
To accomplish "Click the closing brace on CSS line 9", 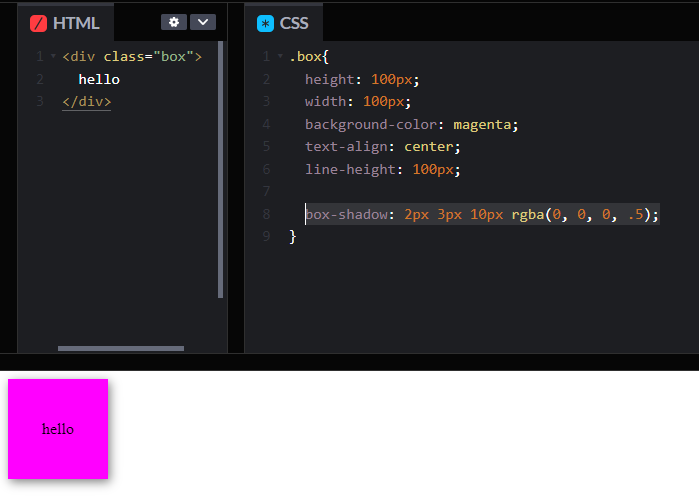I will (x=292, y=237).
